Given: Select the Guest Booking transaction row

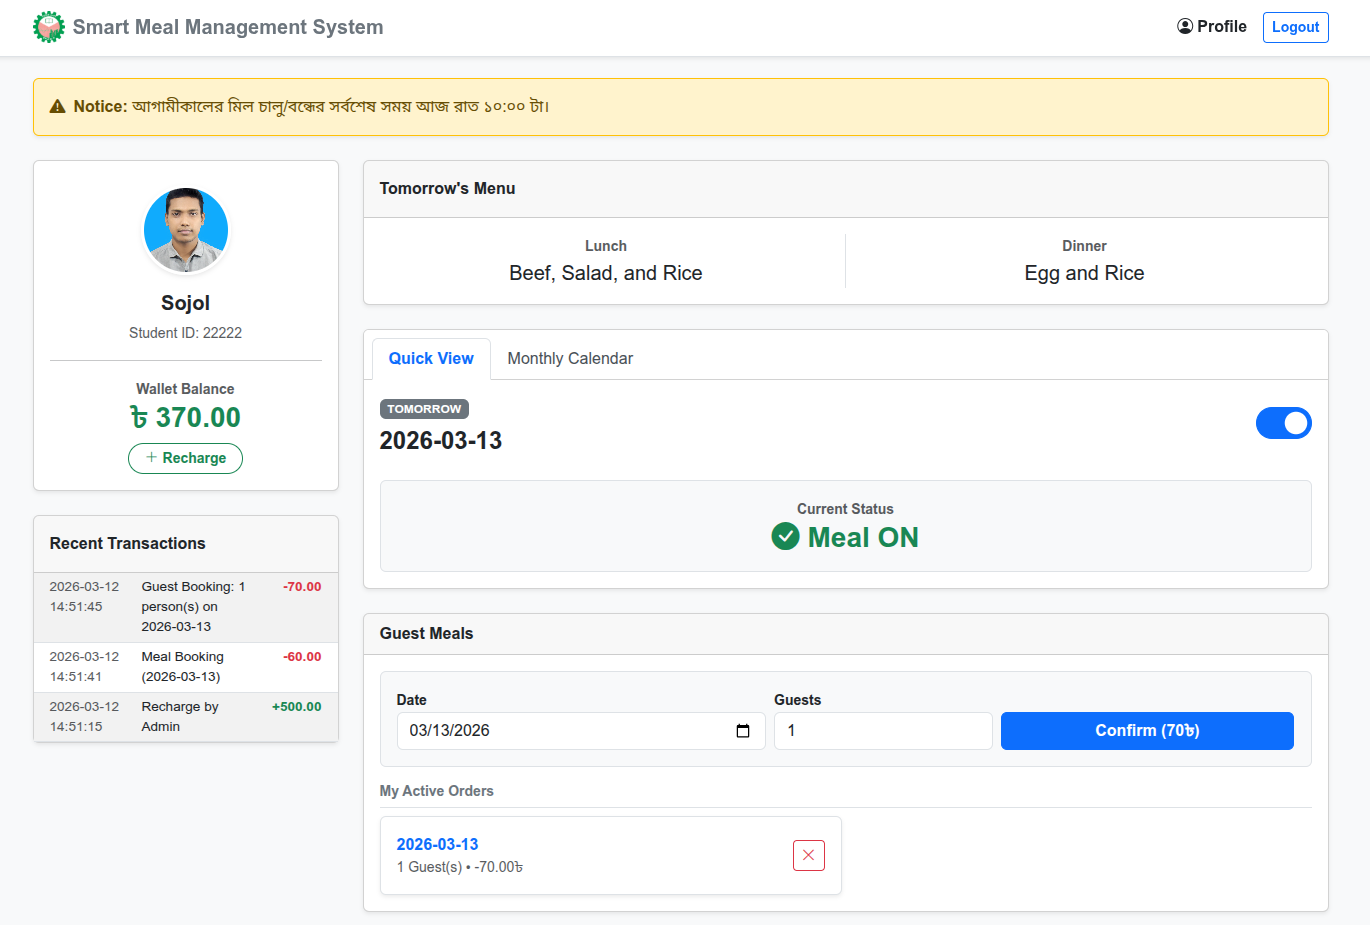Looking at the screenshot, I should tap(185, 607).
